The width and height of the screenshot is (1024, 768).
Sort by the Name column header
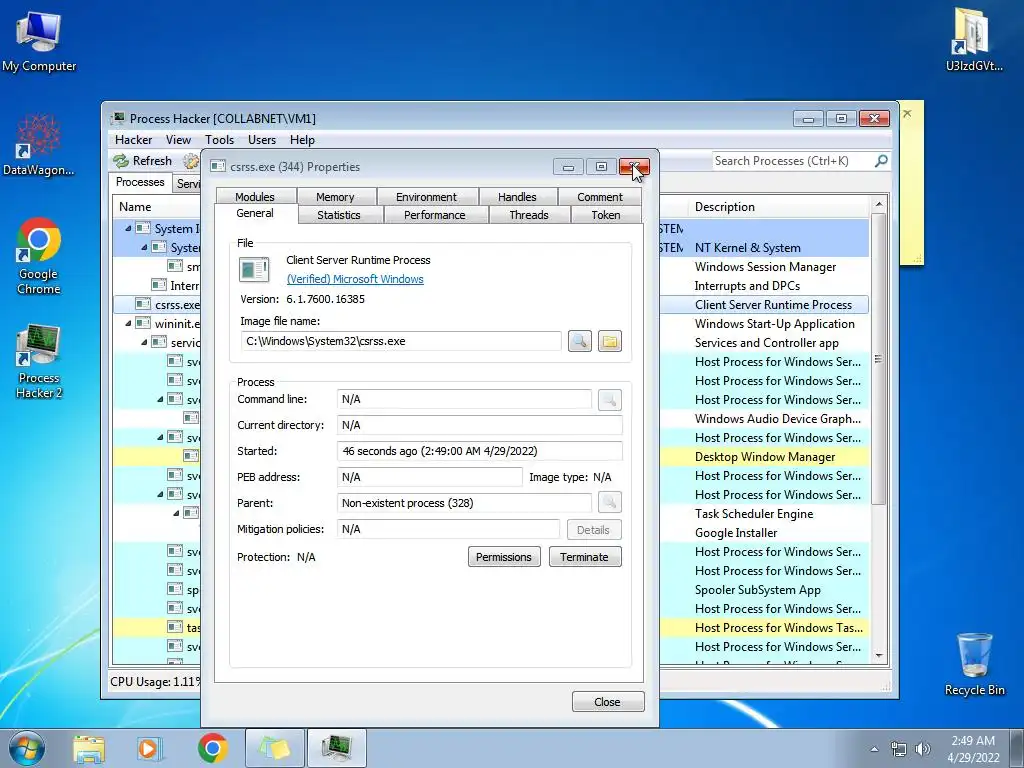click(157, 206)
